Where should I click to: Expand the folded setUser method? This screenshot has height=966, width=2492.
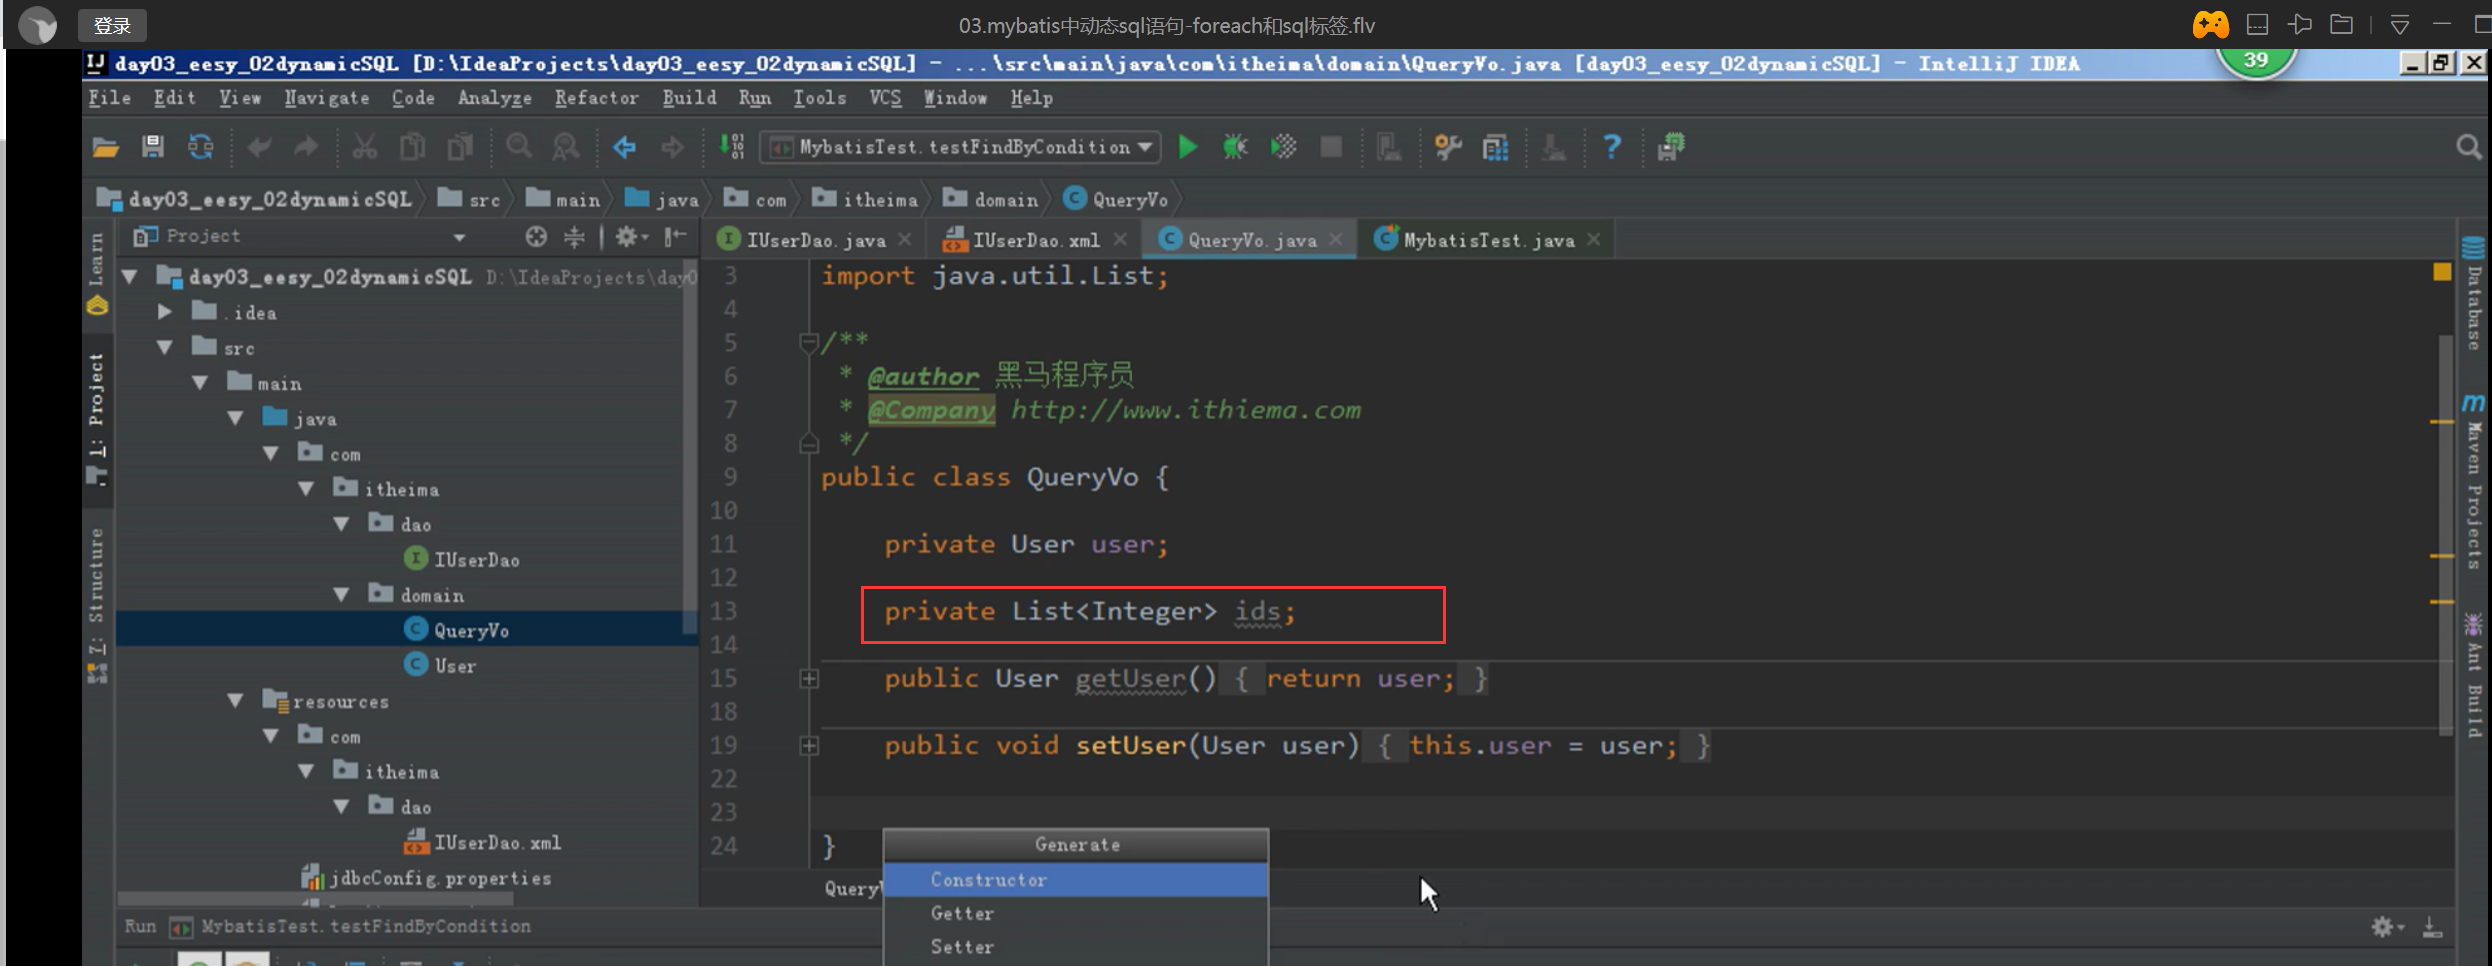(x=809, y=746)
